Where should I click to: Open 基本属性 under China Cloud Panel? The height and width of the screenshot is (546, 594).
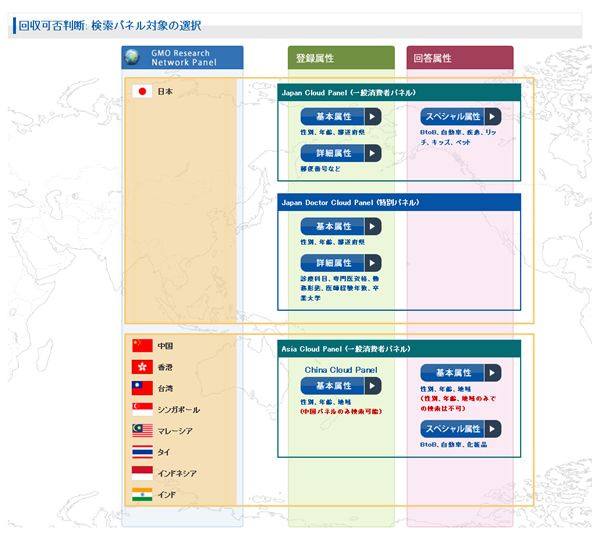tap(341, 386)
